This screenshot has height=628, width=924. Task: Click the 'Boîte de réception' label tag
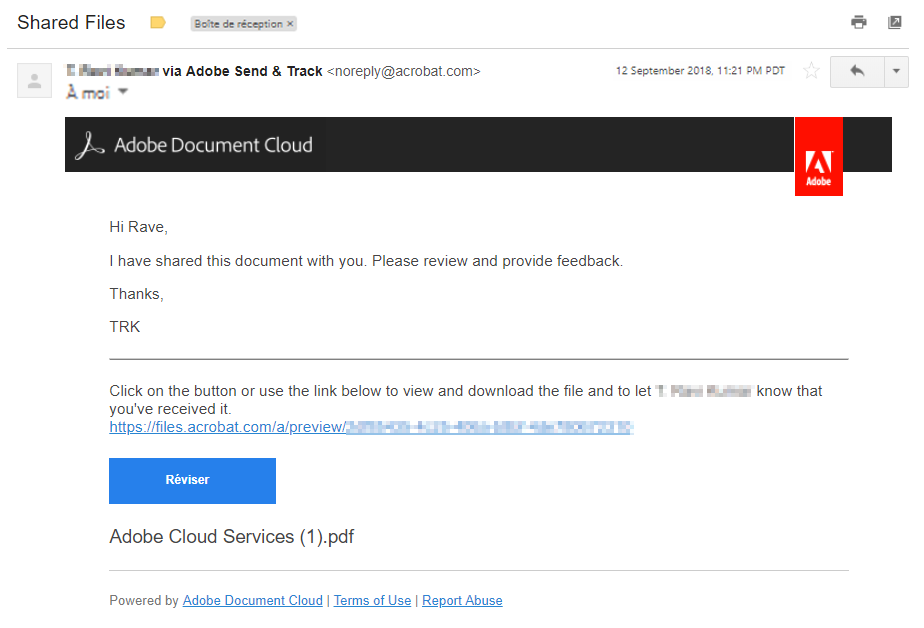click(x=238, y=24)
